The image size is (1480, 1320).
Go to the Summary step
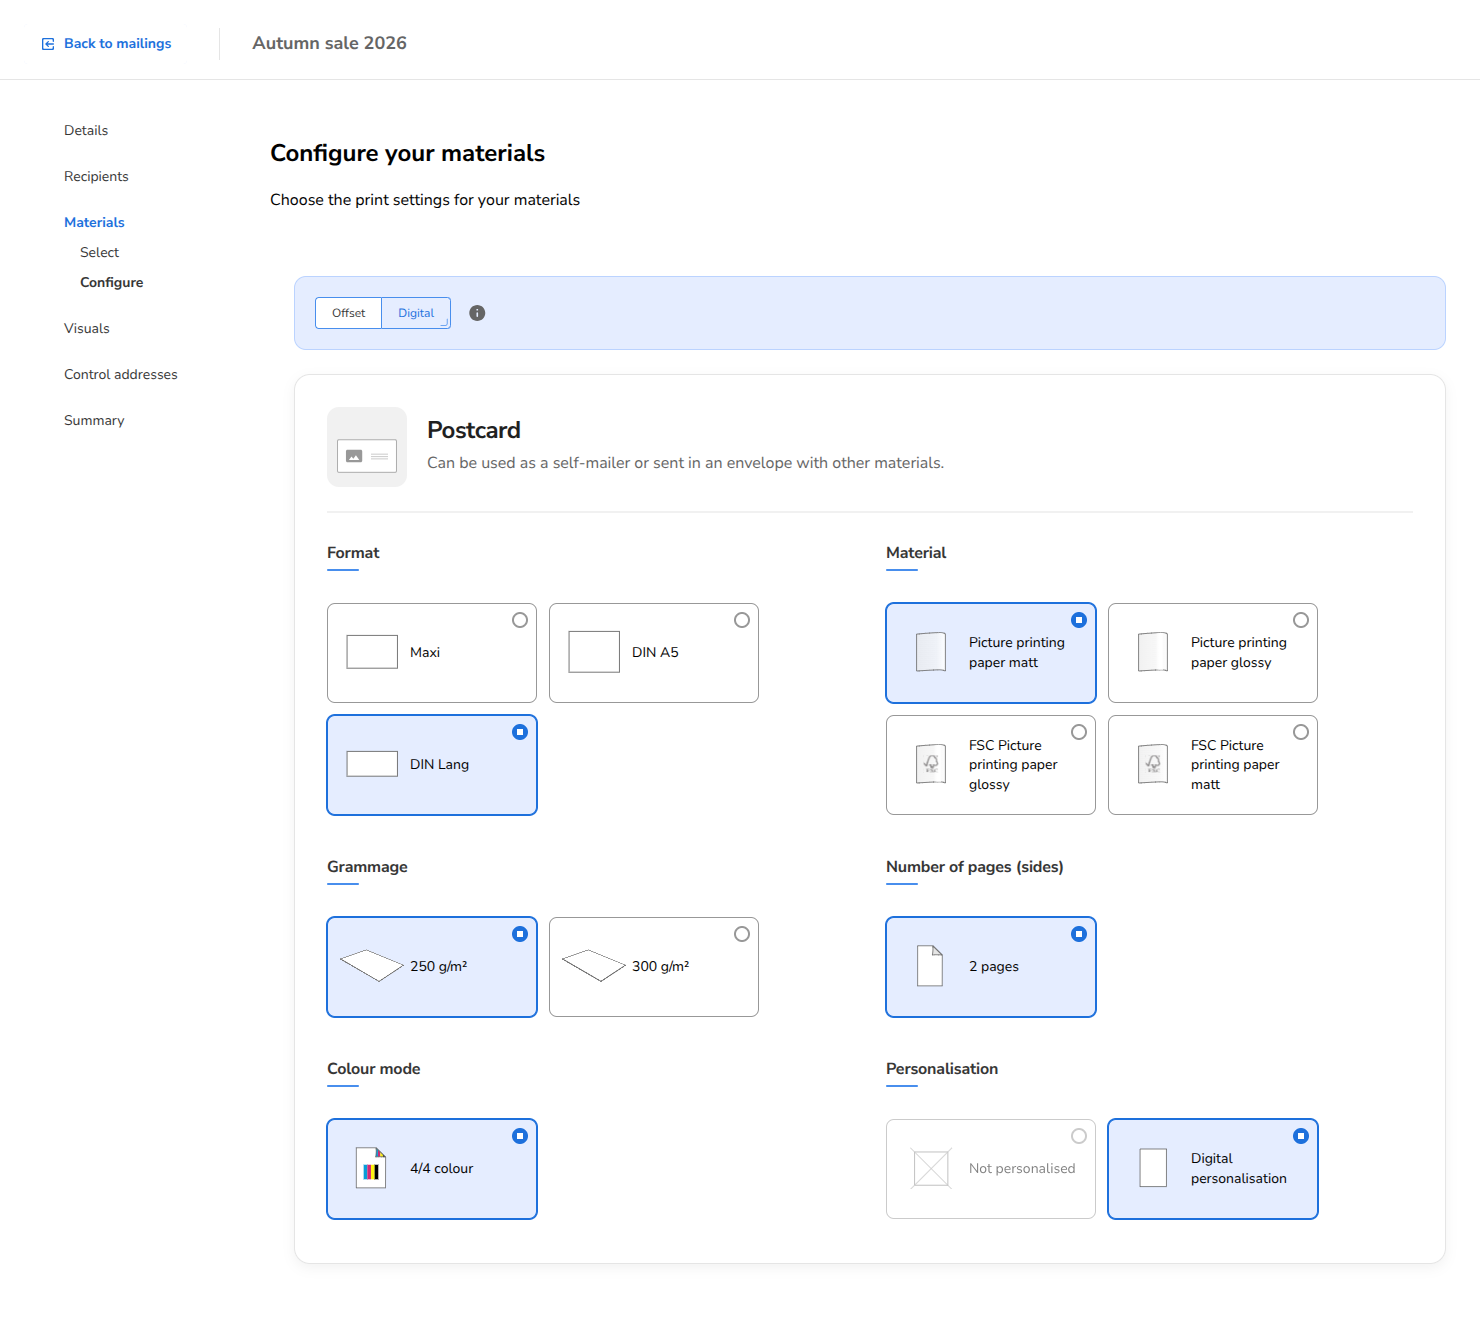point(94,420)
